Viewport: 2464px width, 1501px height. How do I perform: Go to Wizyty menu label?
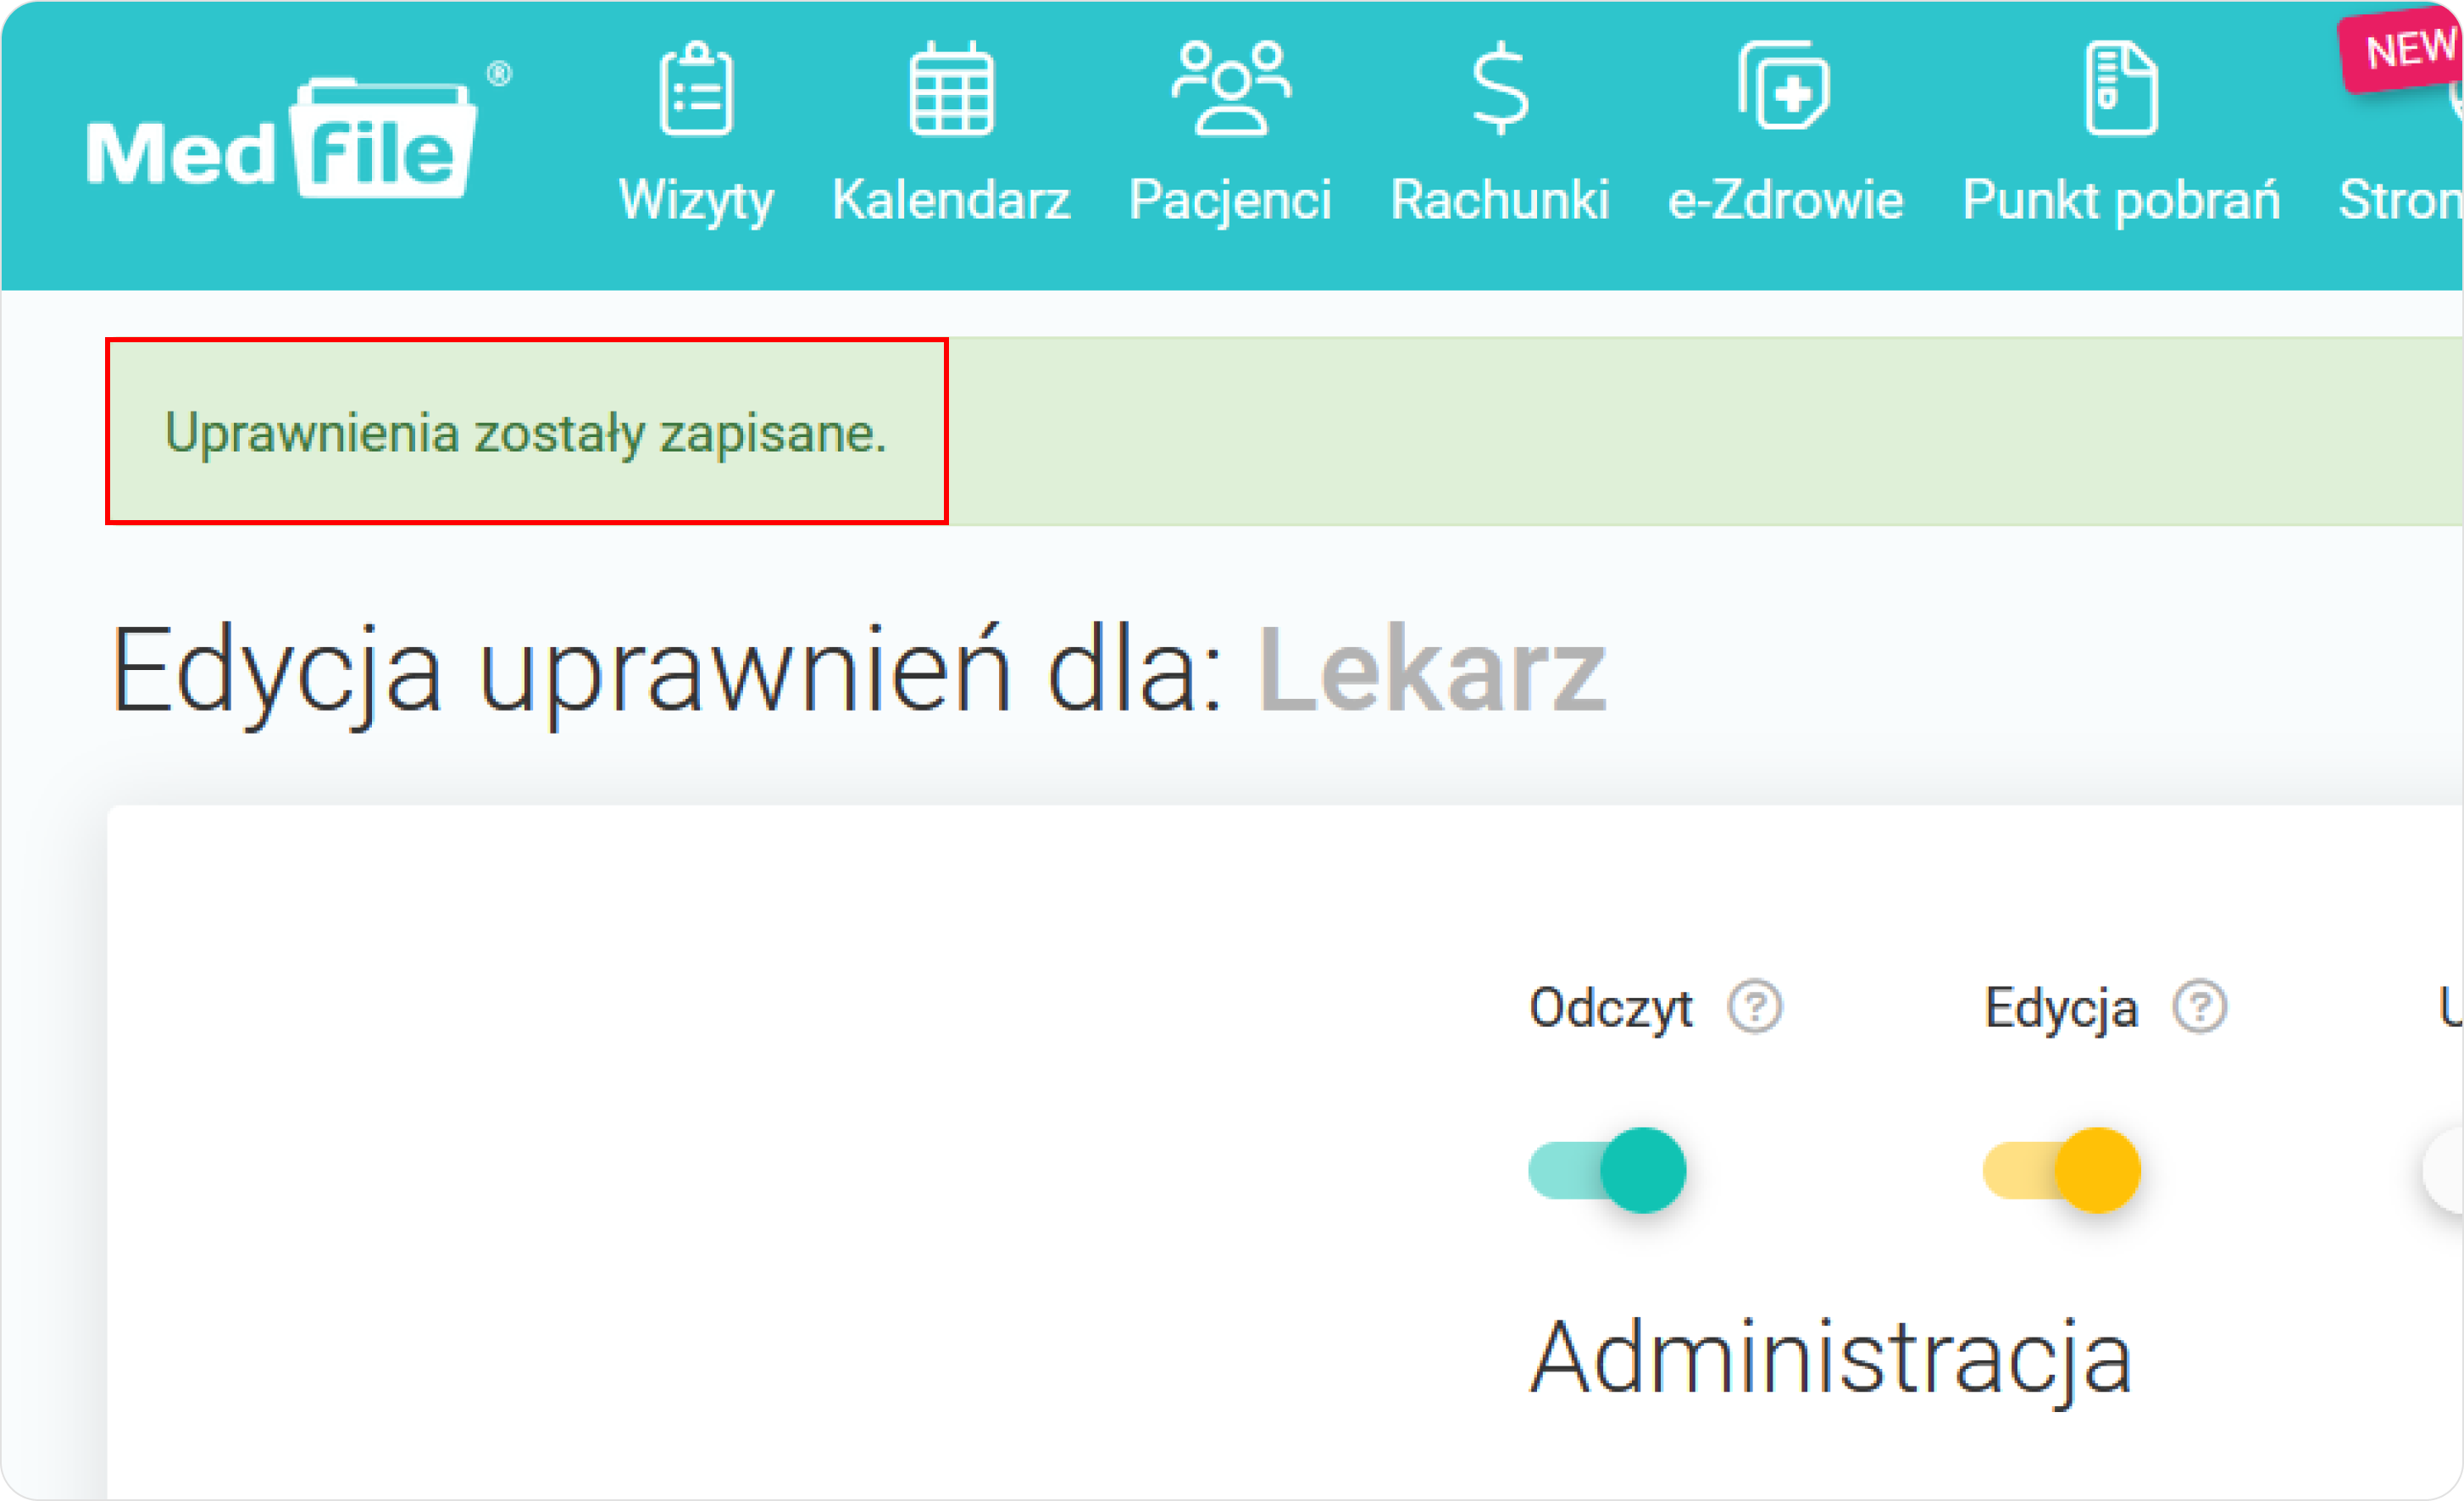696,201
